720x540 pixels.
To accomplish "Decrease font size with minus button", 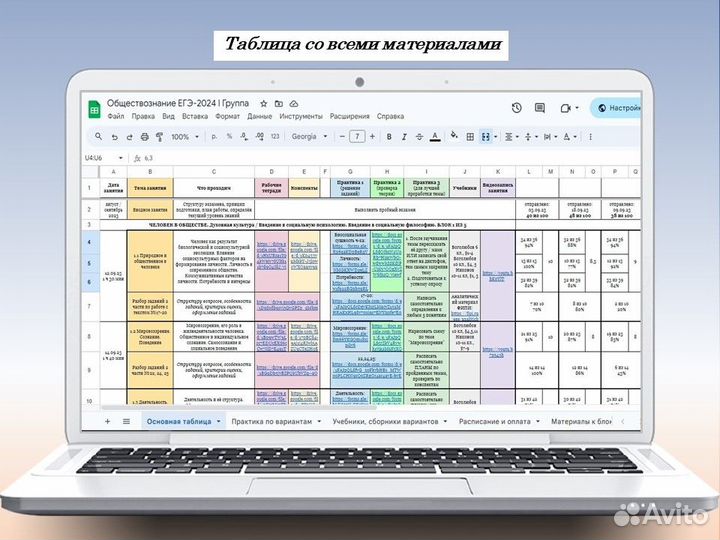I will tap(342, 136).
